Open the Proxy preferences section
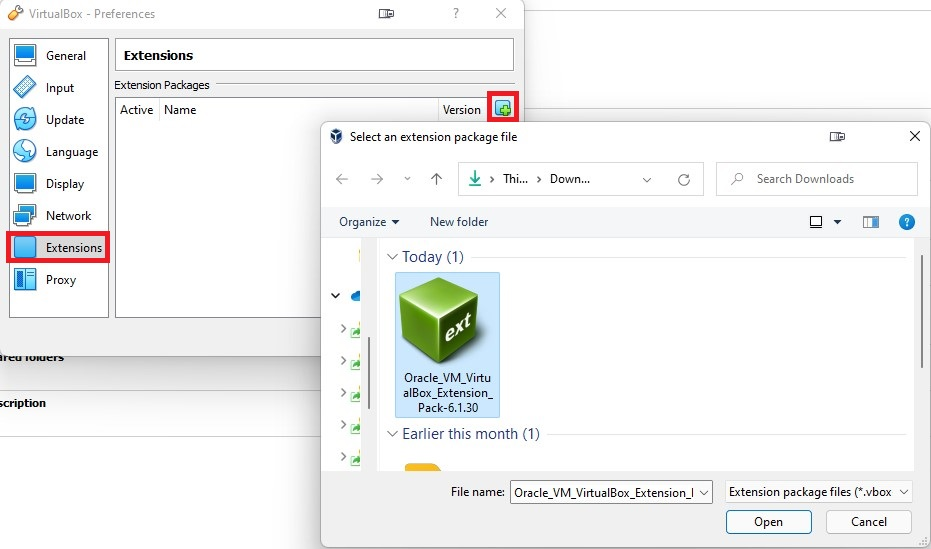Viewport: 931px width, 549px height. click(58, 280)
